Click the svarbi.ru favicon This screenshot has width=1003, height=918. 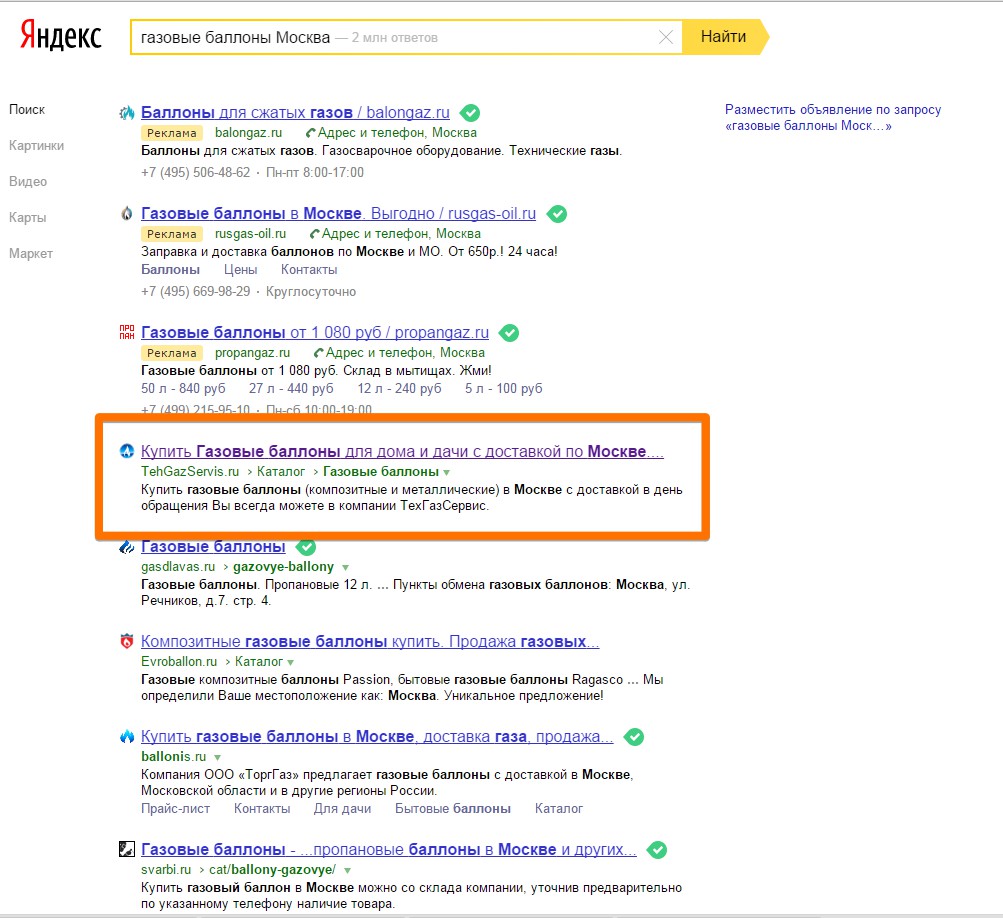[x=127, y=850]
